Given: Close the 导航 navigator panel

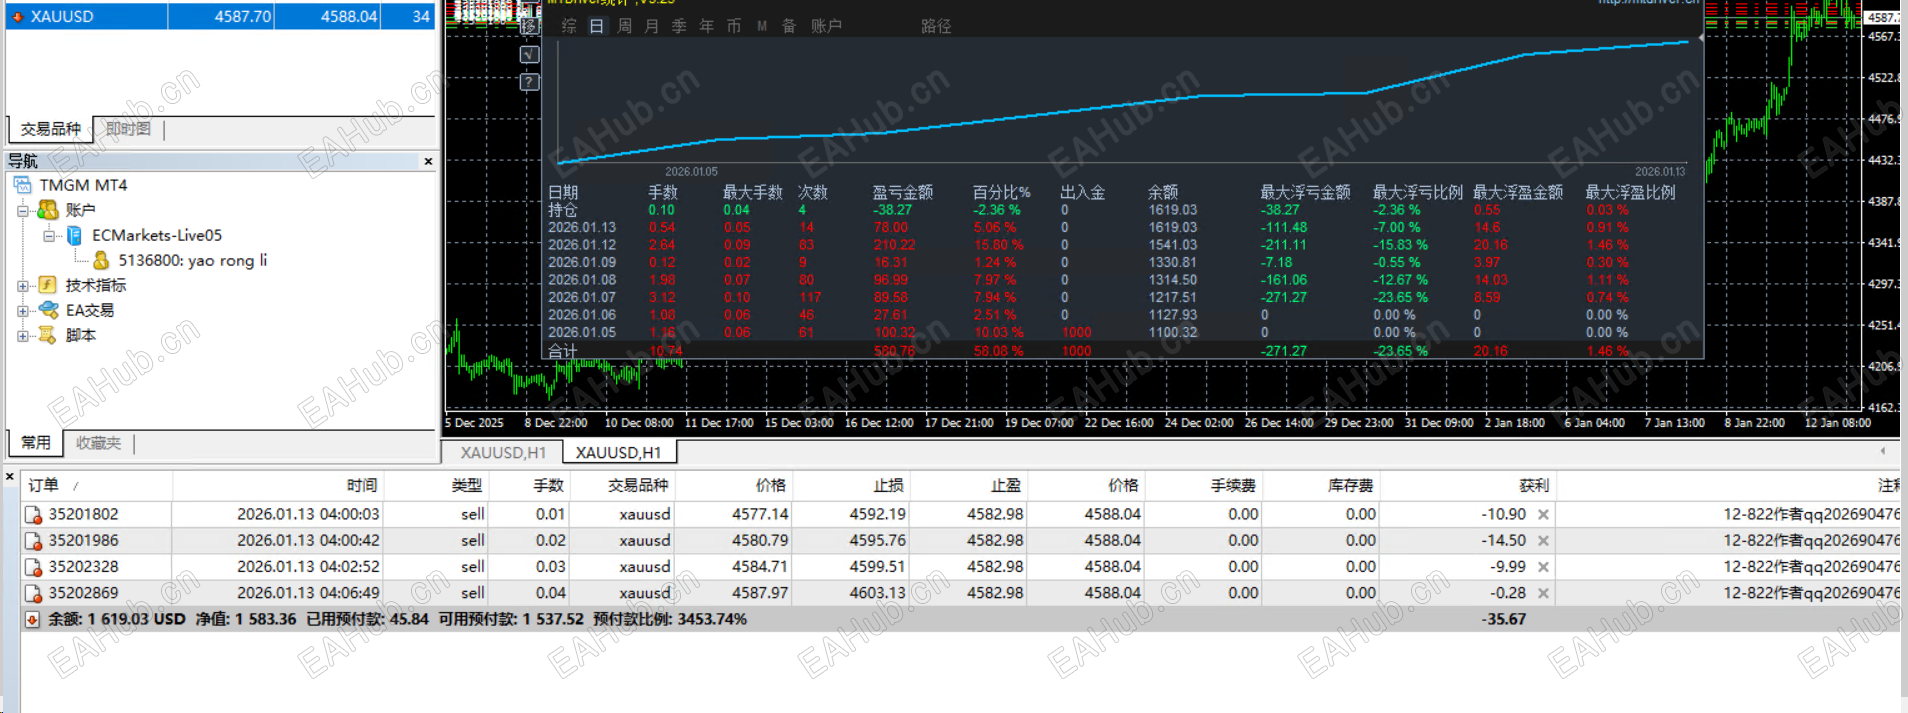Looking at the screenshot, I should [x=428, y=161].
